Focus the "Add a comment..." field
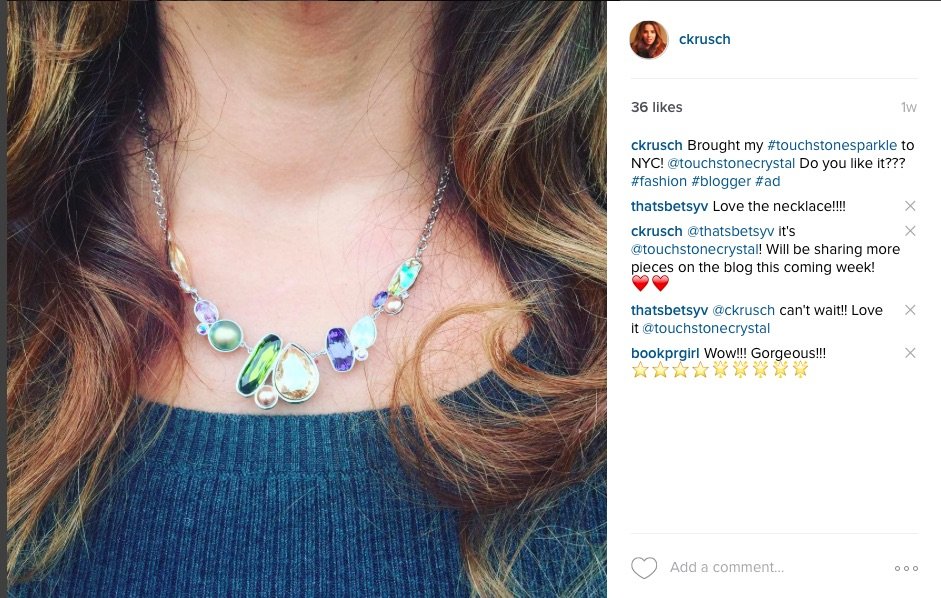 770,568
